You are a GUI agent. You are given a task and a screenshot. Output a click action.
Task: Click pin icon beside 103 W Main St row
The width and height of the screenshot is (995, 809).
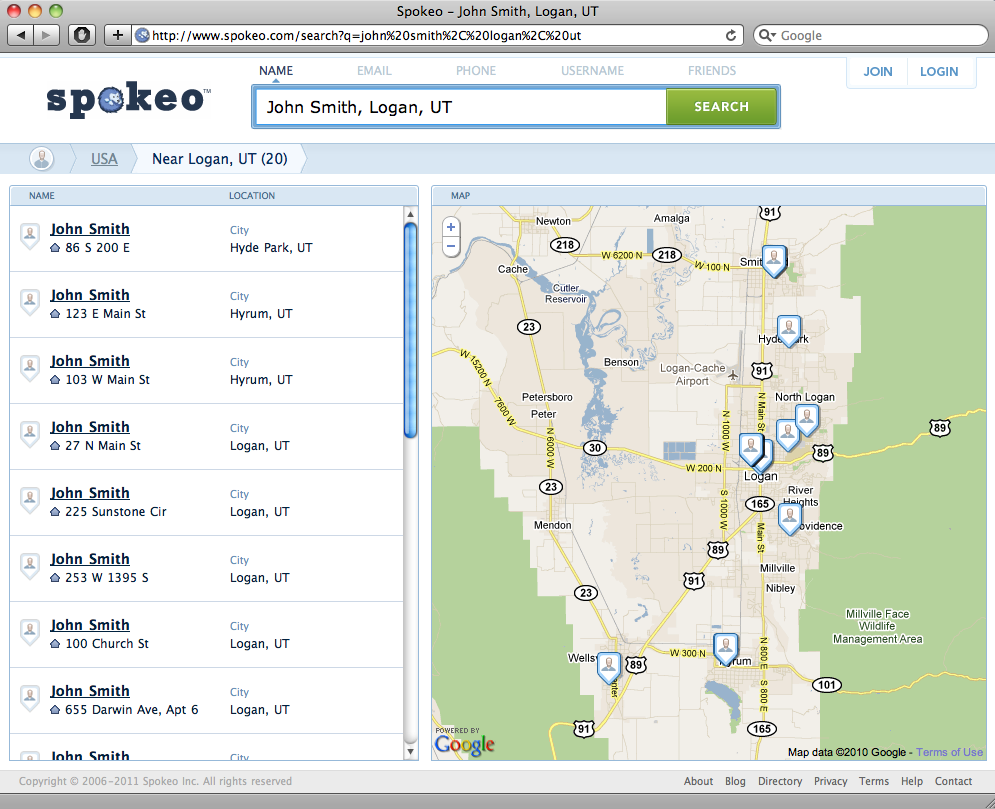coord(30,368)
